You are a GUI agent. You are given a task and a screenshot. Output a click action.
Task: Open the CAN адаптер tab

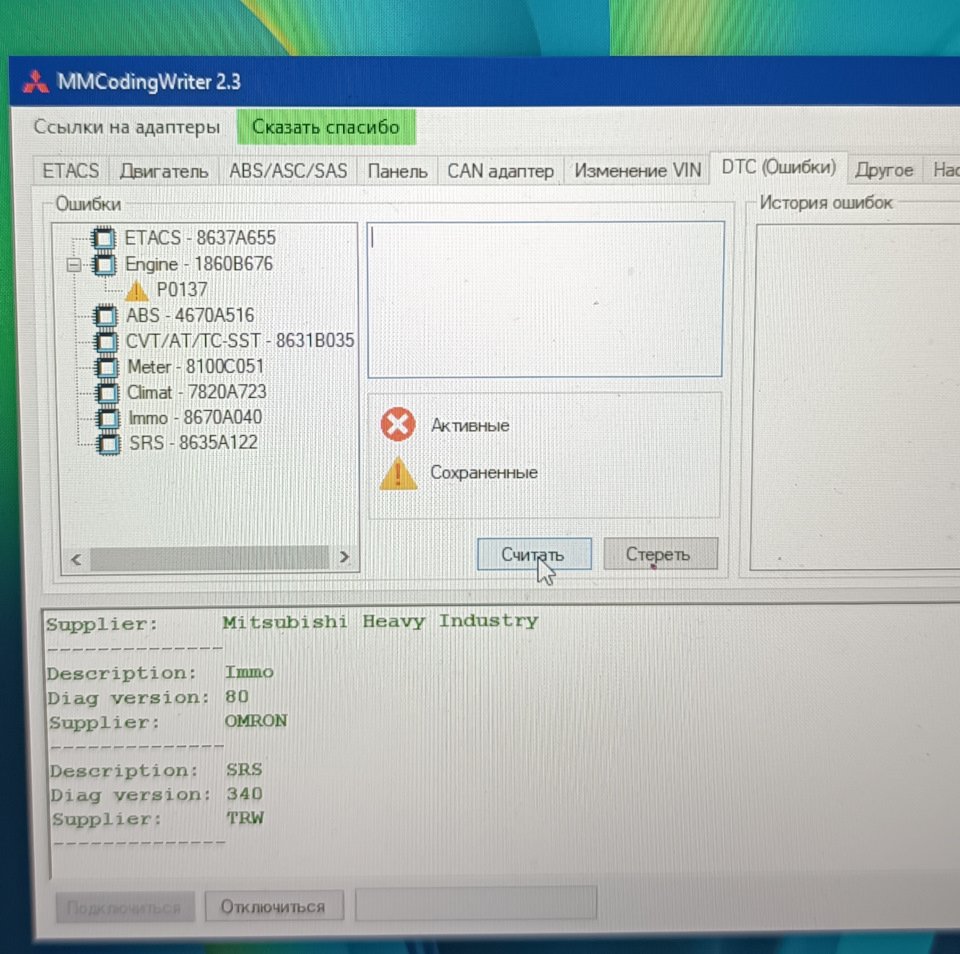click(x=500, y=171)
